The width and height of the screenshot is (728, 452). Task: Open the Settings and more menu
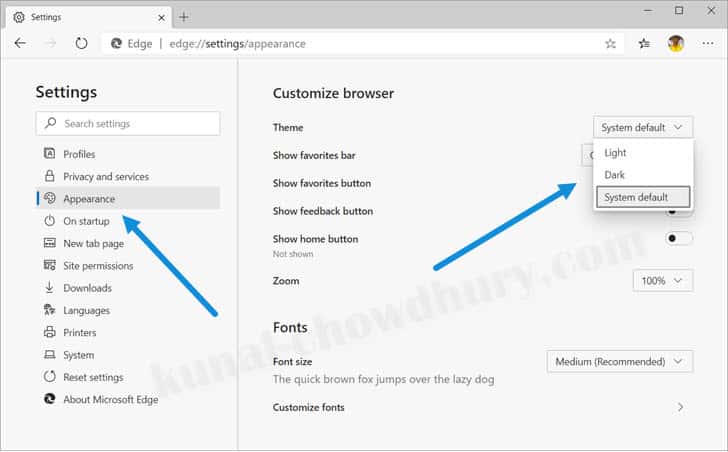tap(708, 43)
